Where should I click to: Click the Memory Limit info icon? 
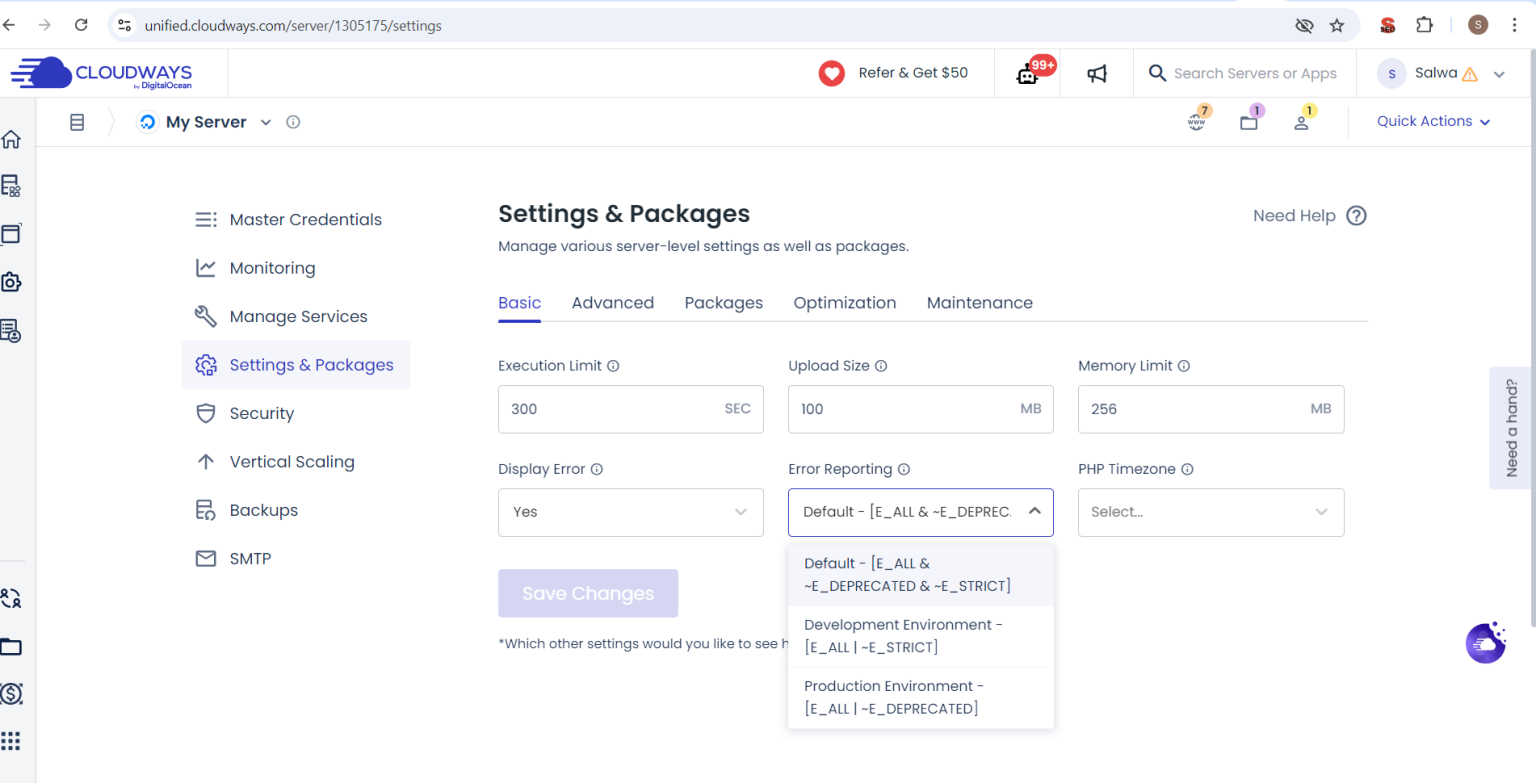[x=1184, y=366]
